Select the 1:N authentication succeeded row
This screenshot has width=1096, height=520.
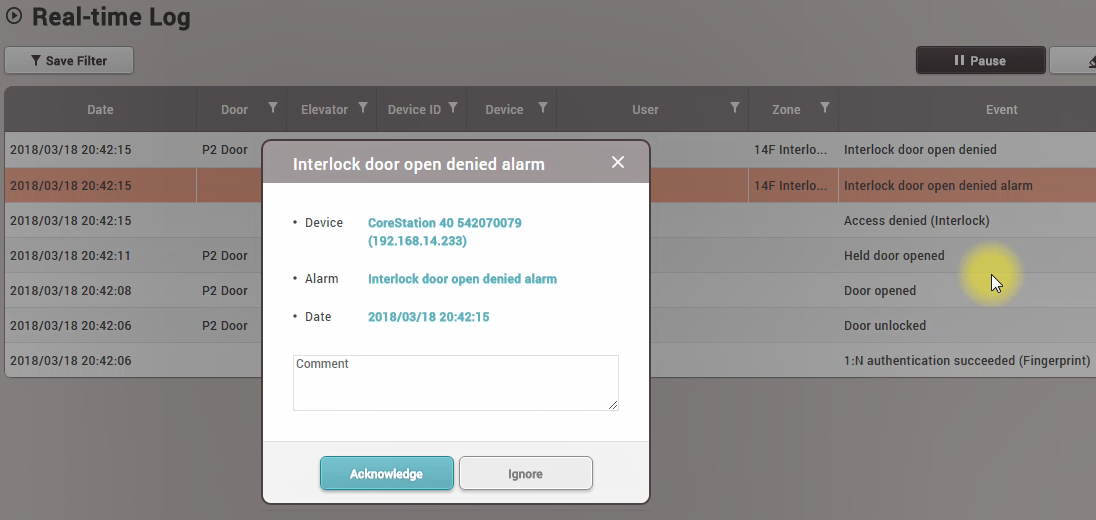click(966, 360)
